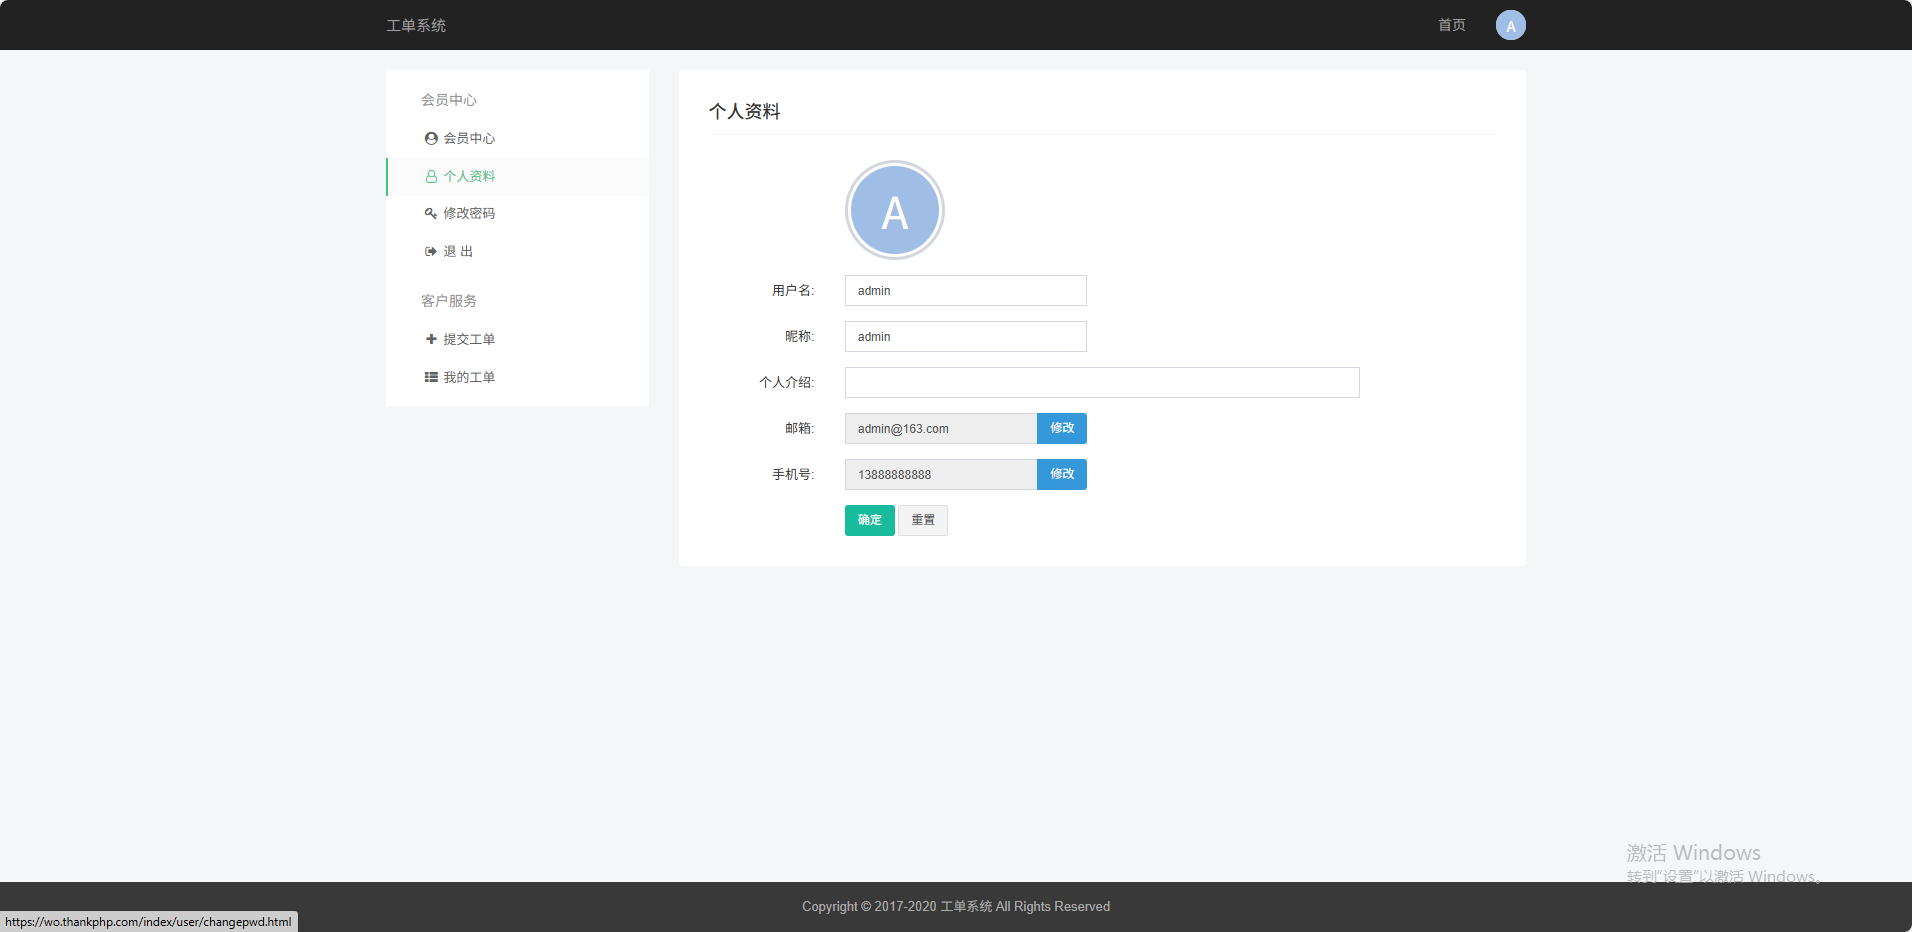This screenshot has height=932, width=1912.
Task: Open 提交工单 from the sidebar
Action: (469, 340)
